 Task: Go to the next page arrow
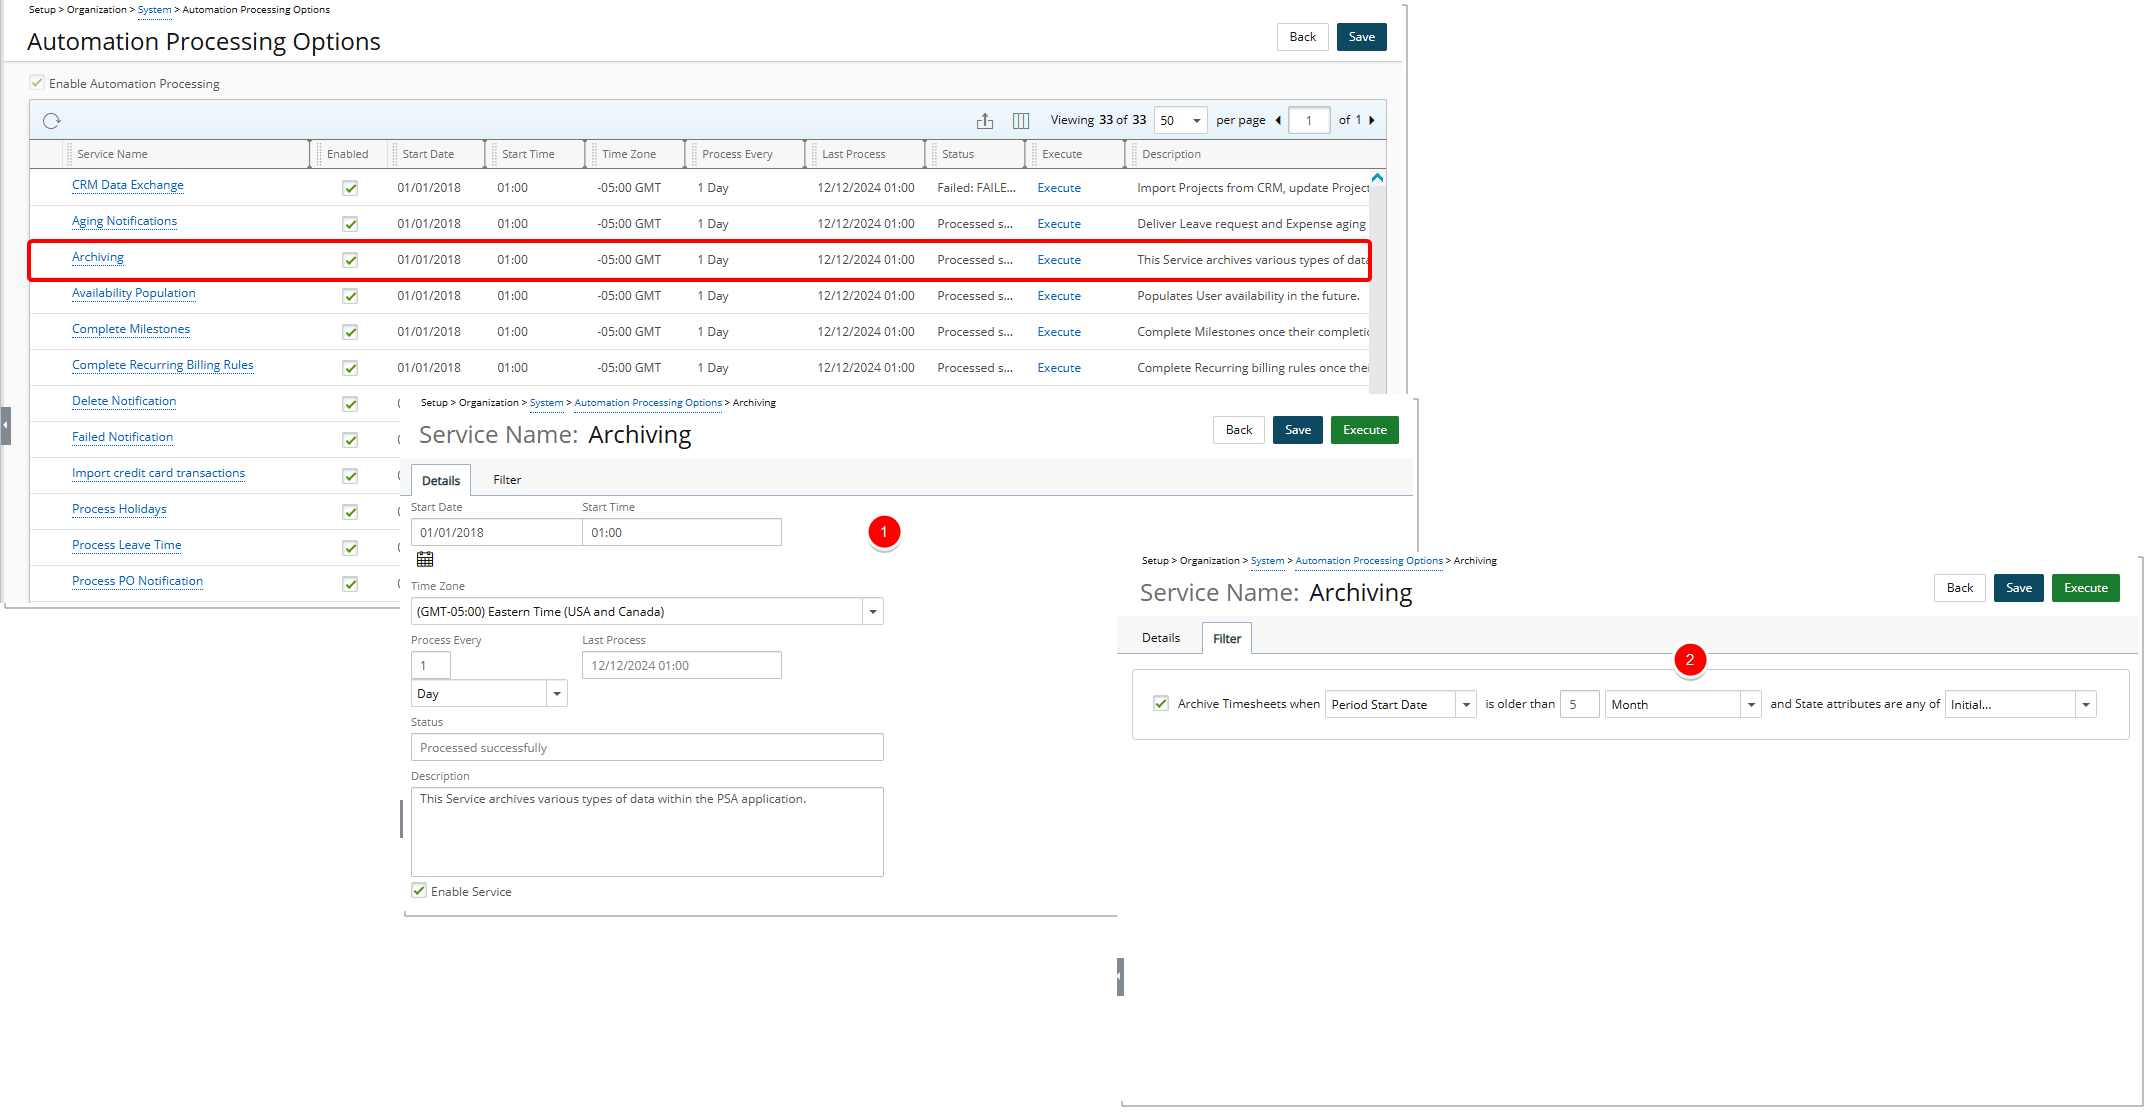coord(1372,120)
